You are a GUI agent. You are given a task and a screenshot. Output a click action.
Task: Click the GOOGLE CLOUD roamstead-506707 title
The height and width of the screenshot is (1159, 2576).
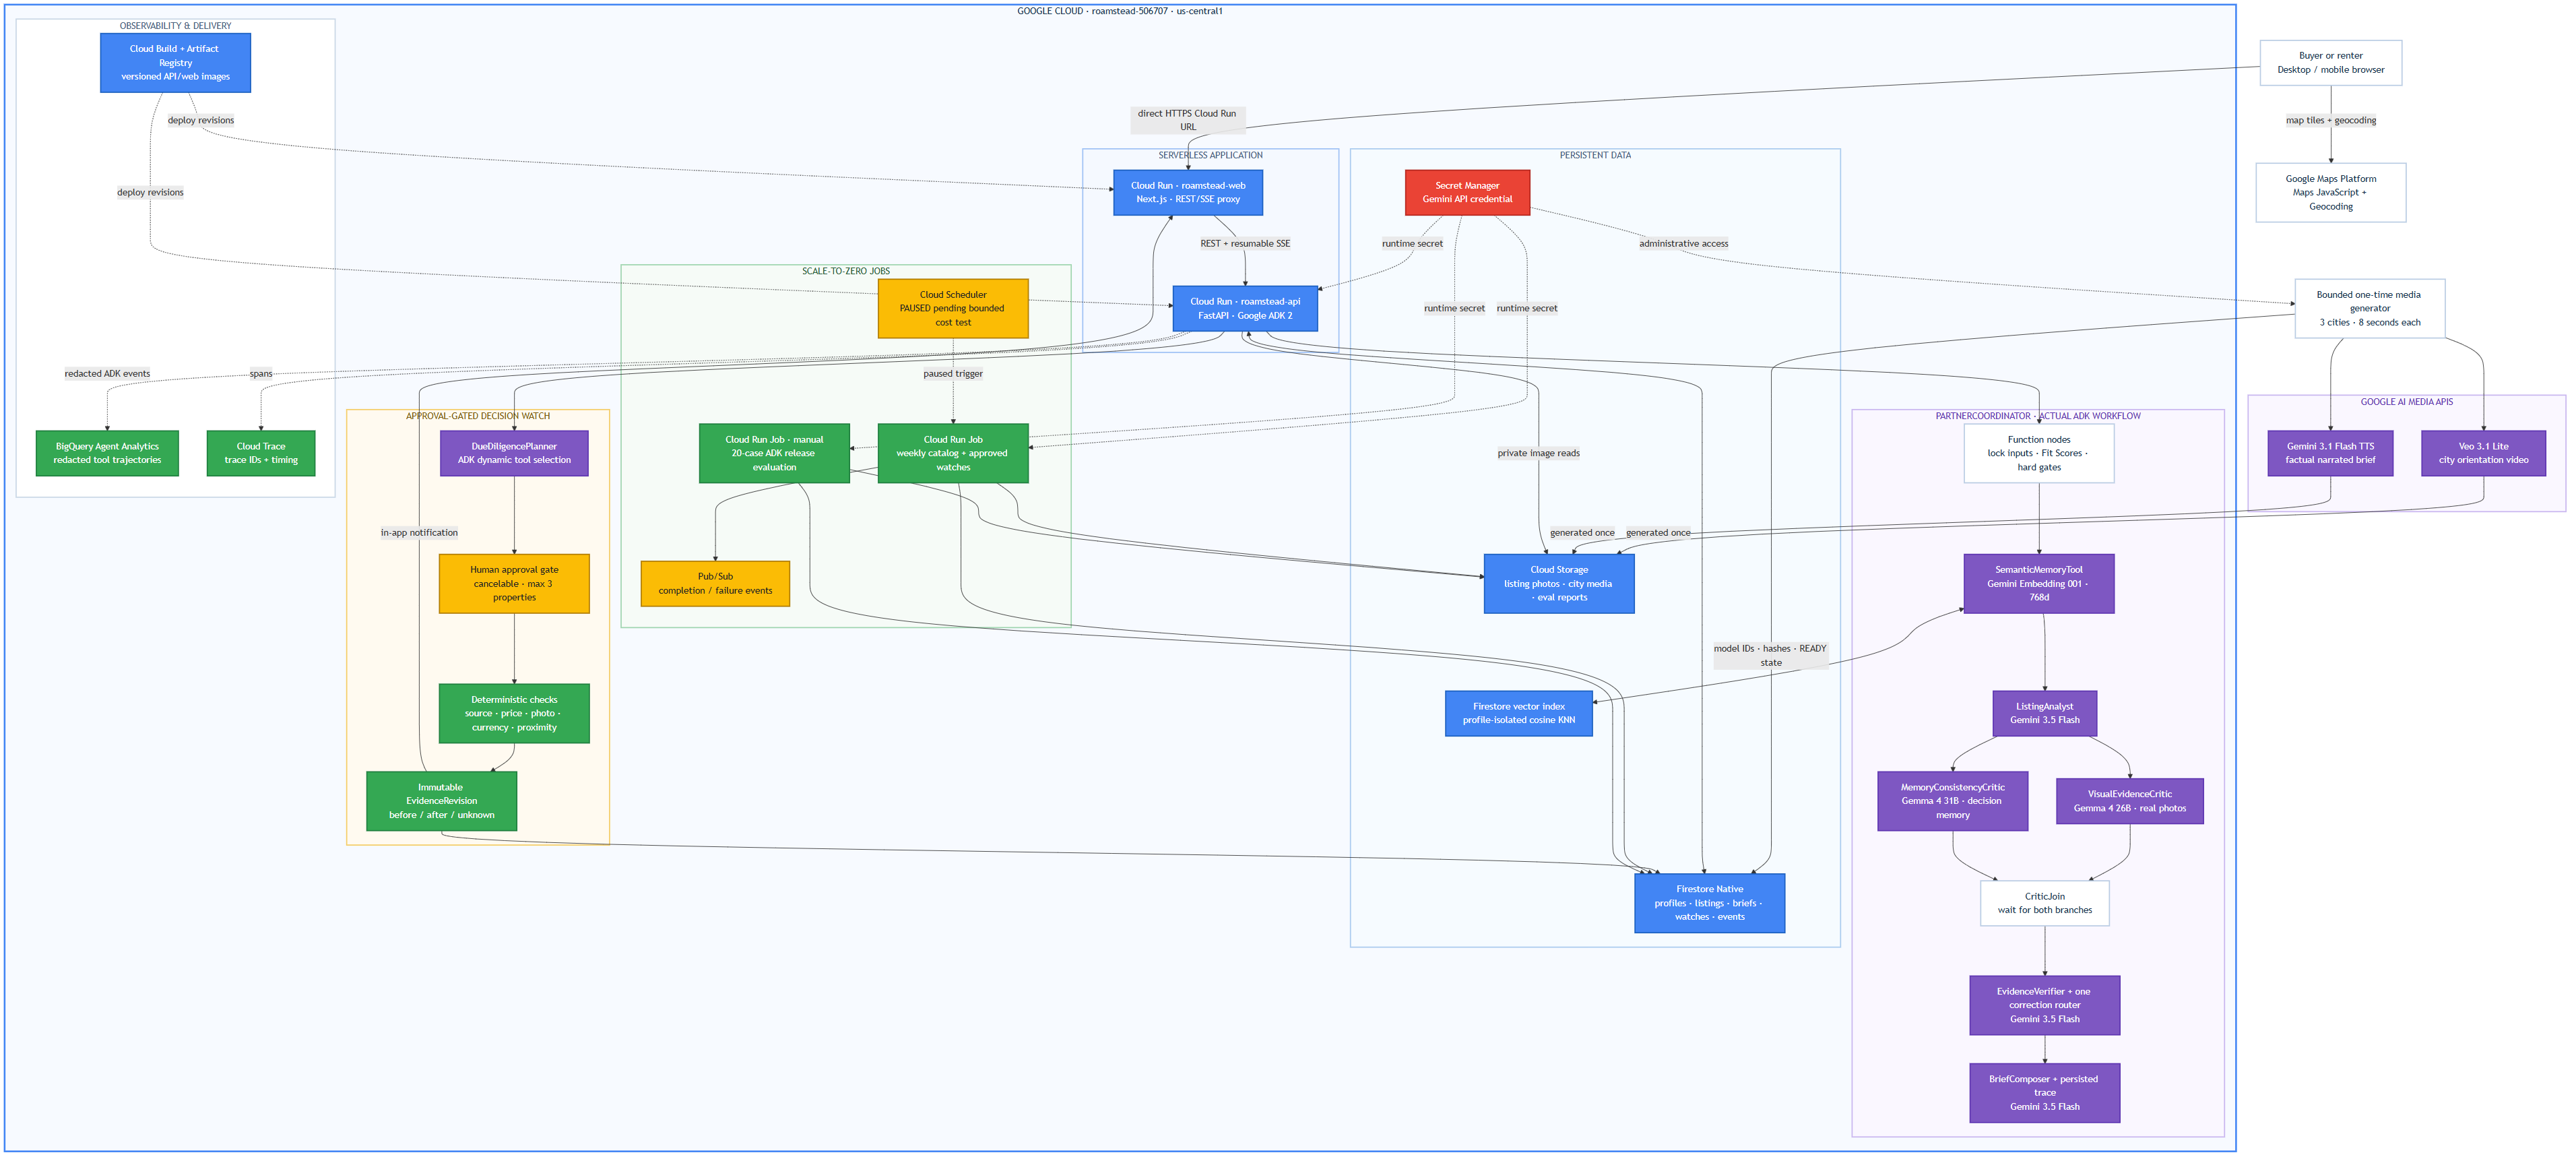click(x=1119, y=11)
